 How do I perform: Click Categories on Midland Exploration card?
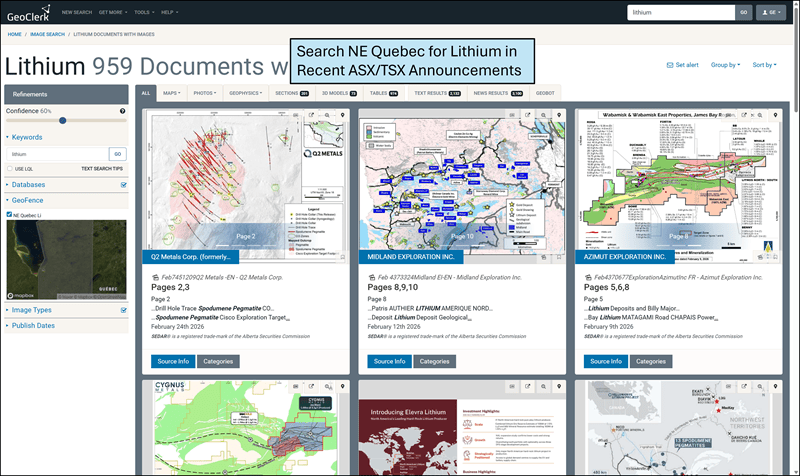coord(434,361)
